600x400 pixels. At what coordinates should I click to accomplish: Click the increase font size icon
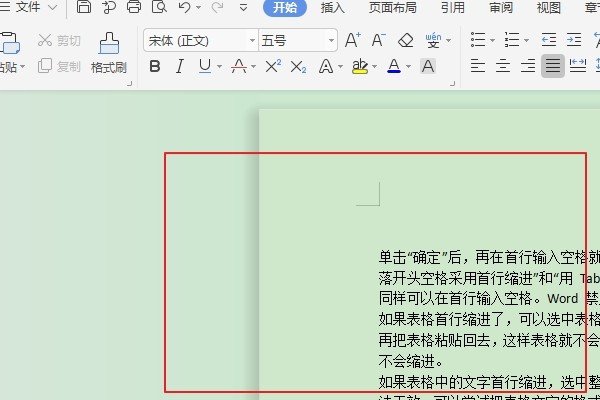click(352, 40)
